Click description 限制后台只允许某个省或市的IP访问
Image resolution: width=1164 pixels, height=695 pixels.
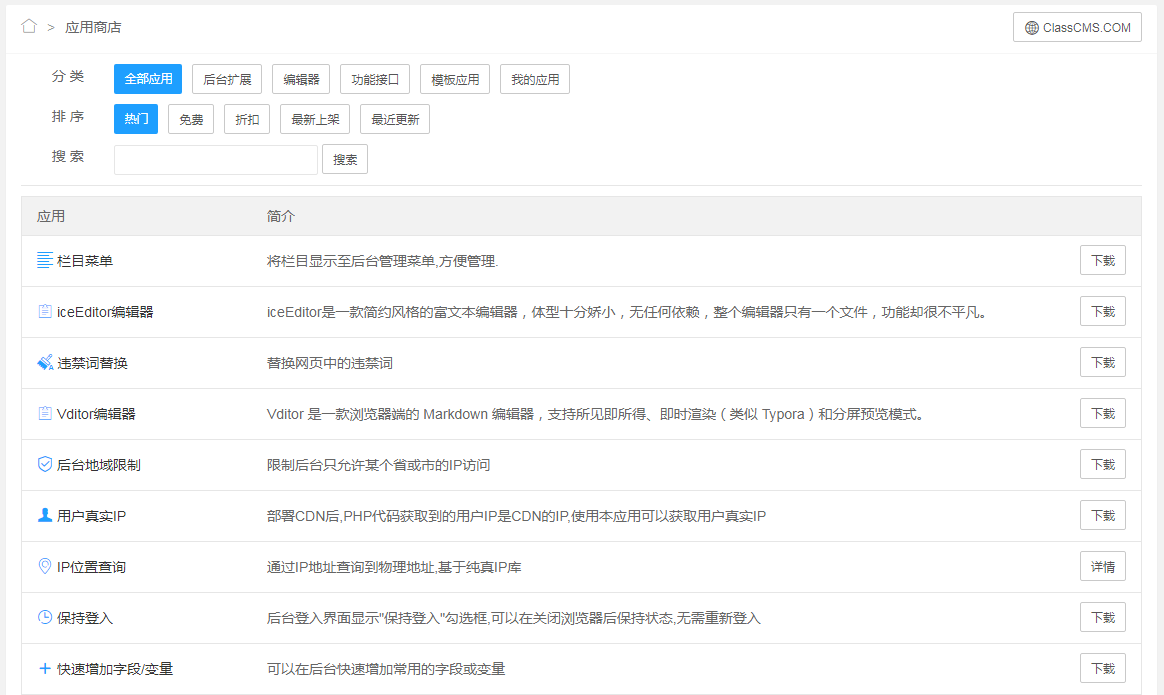point(379,465)
